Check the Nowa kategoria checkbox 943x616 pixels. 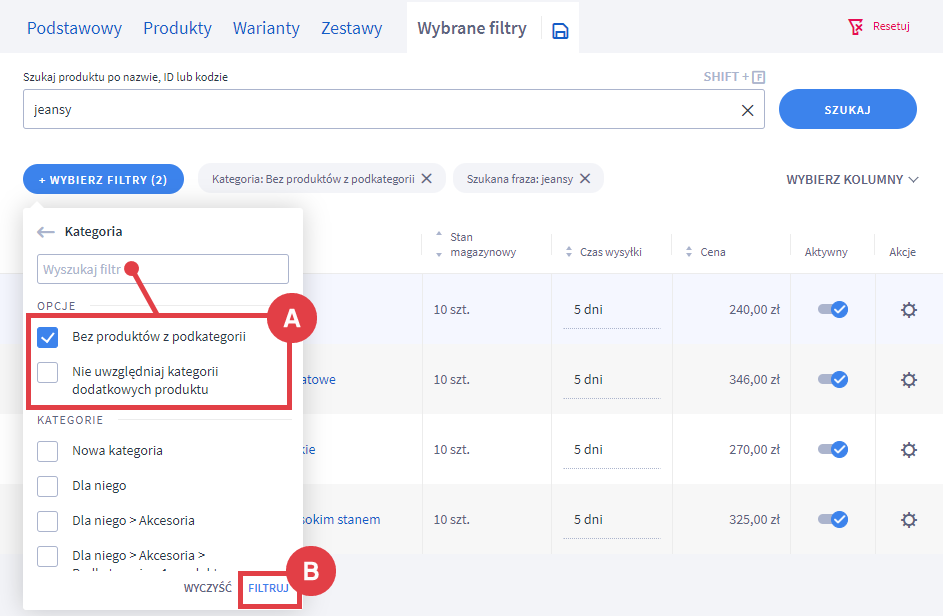click(x=48, y=451)
